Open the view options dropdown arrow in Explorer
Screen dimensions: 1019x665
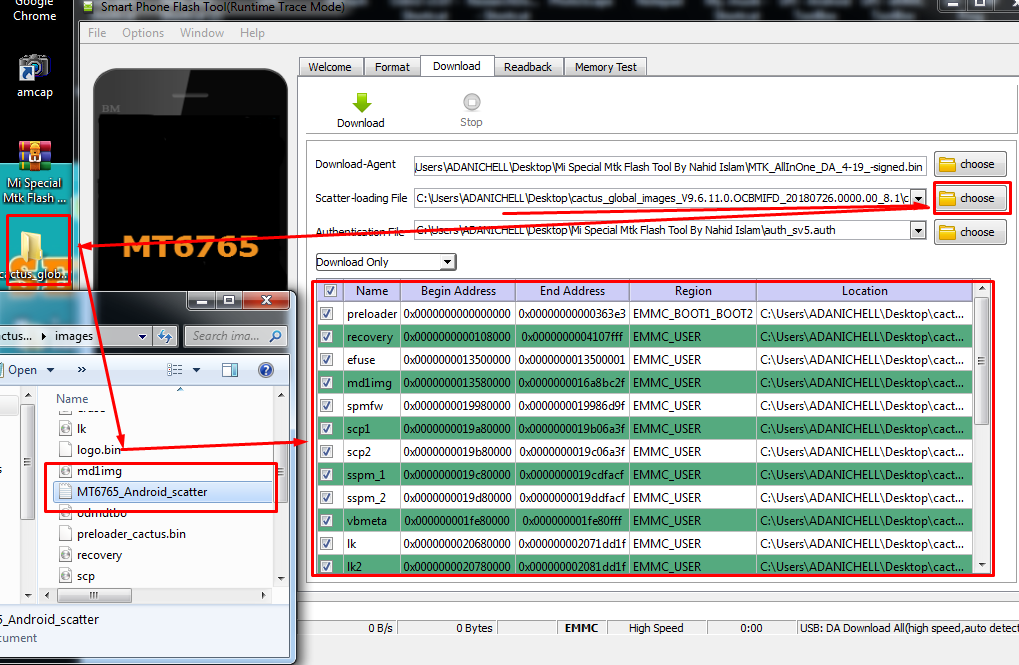point(196,370)
